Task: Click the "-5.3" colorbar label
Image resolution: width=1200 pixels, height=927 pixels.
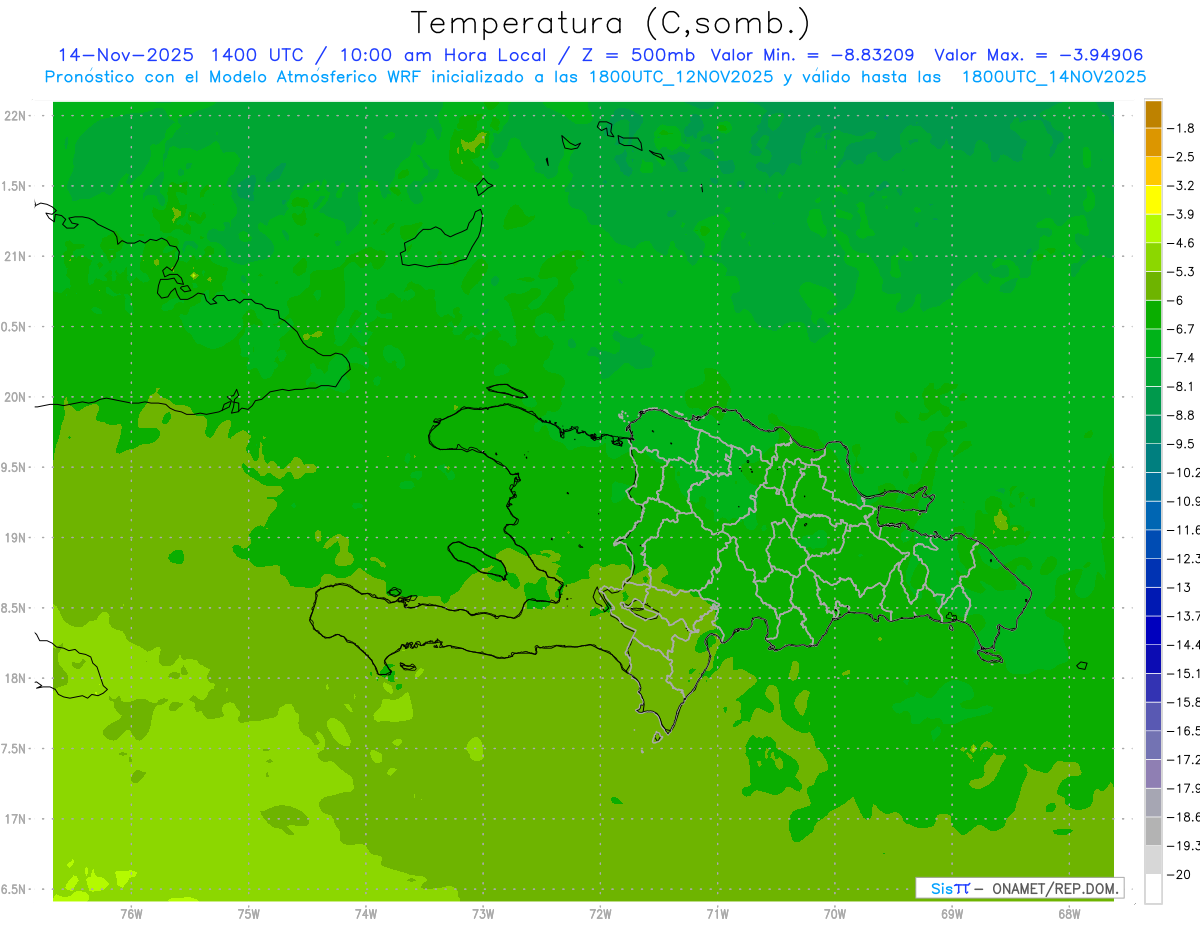Action: click(x=1182, y=272)
